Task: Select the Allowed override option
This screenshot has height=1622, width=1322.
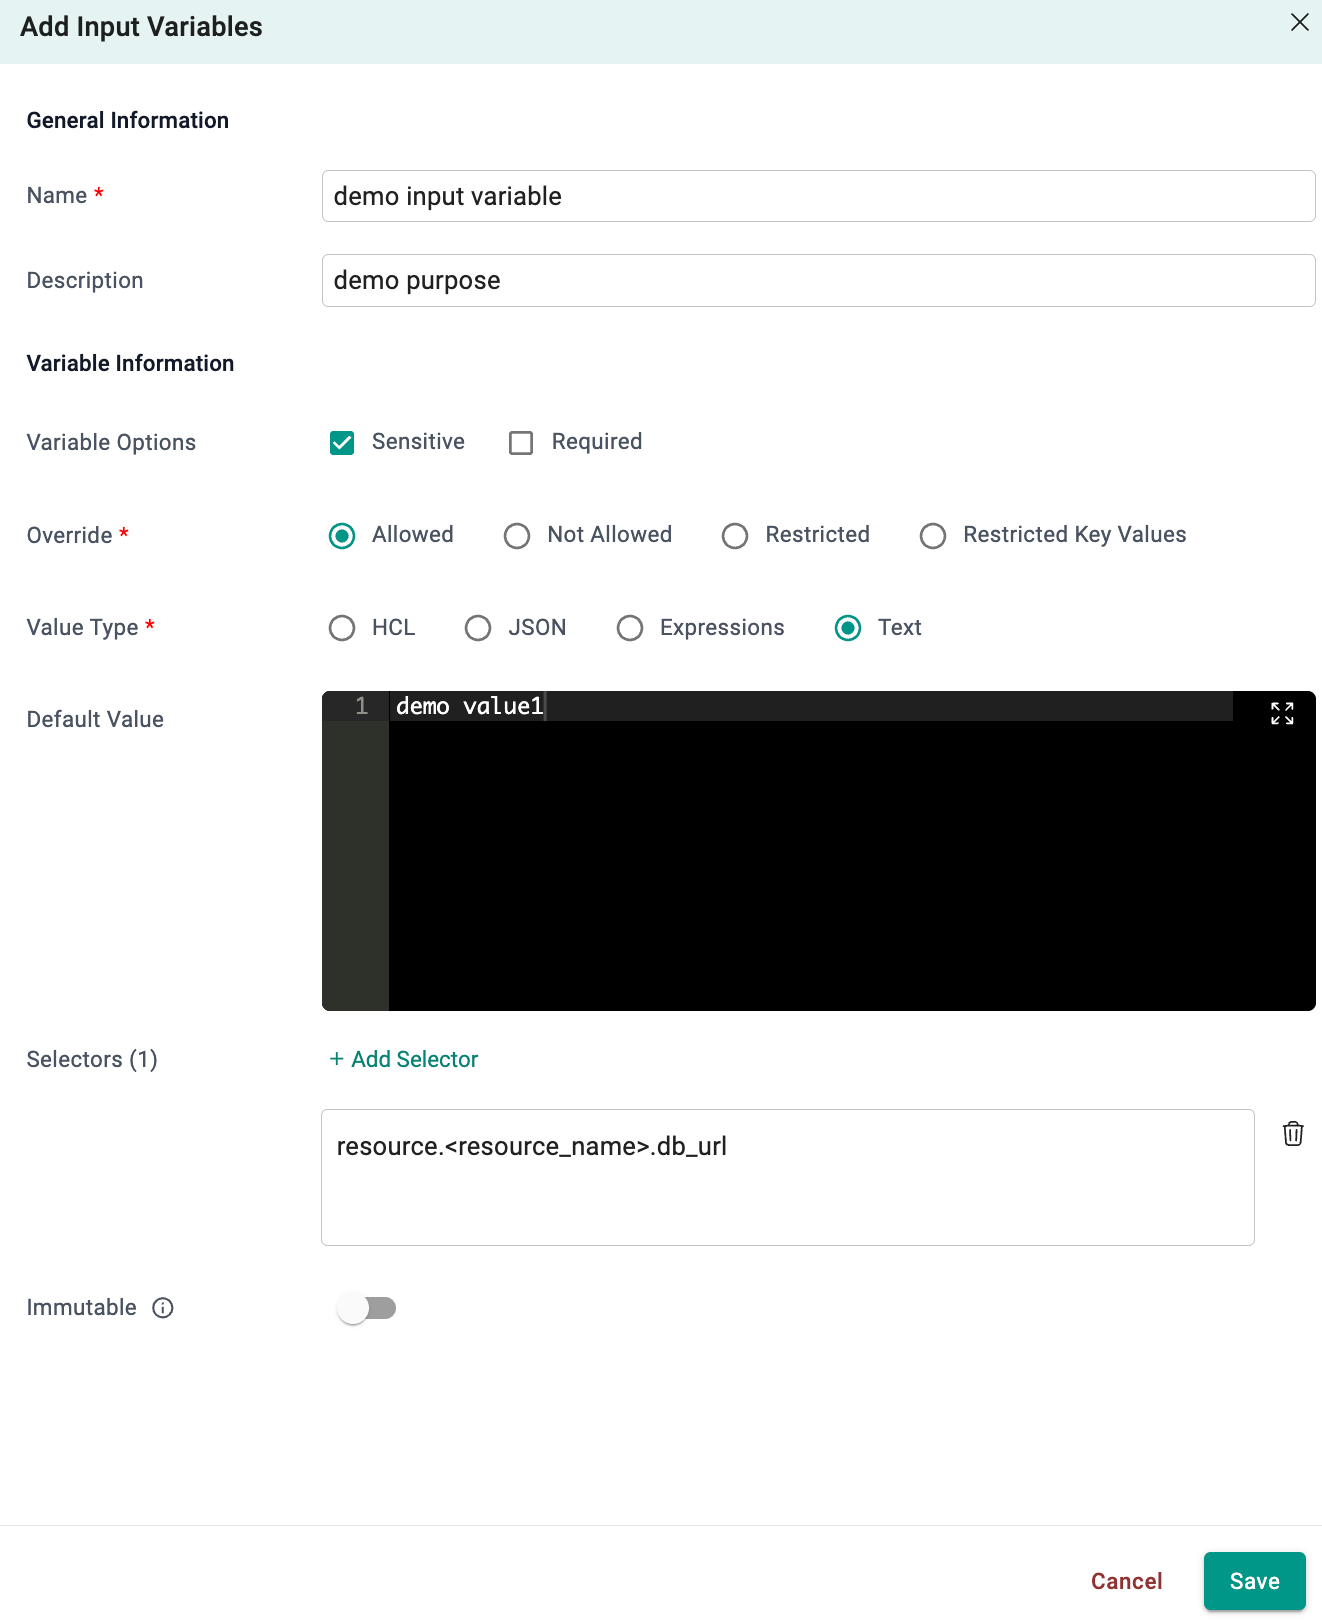Action: click(x=342, y=536)
